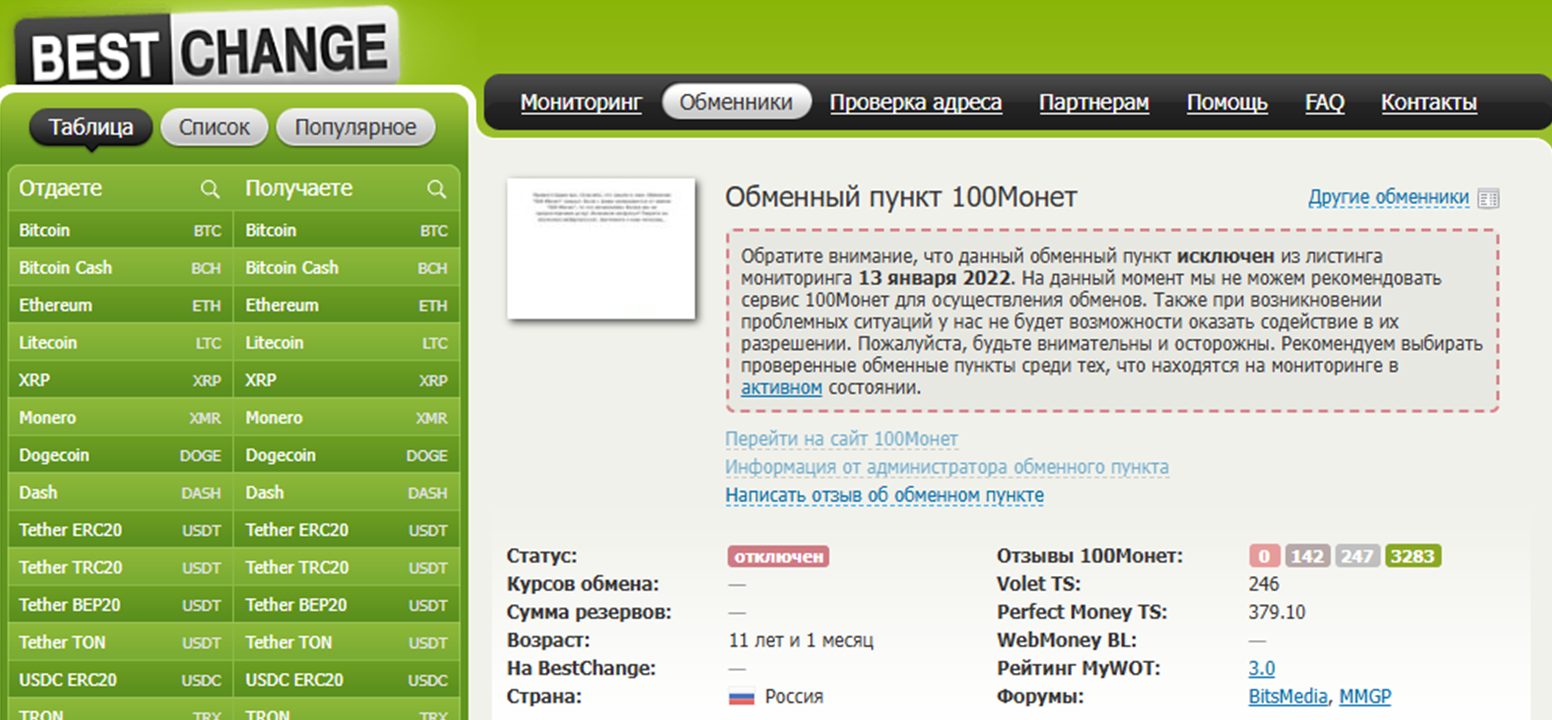Screen dimensions: 1552x720
Task: Click the Отдаете column header
Action: 61,189
